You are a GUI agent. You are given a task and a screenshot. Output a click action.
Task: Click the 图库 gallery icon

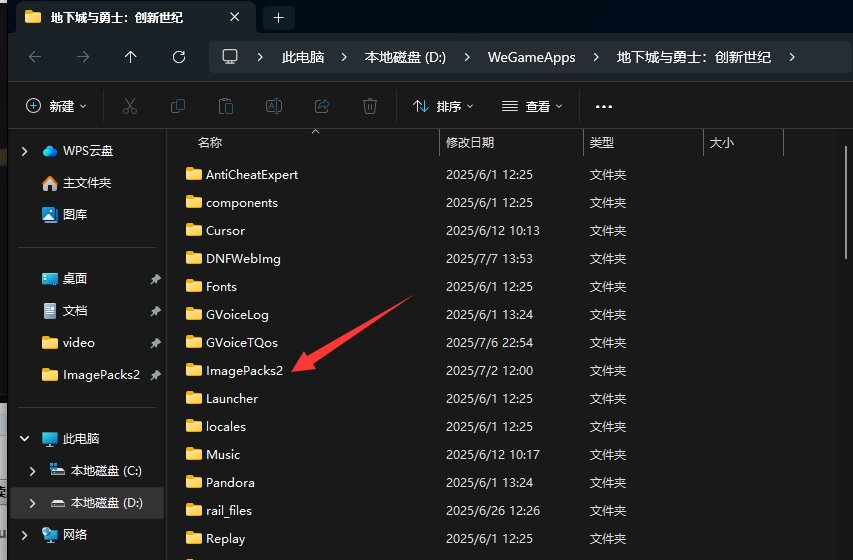coord(50,215)
